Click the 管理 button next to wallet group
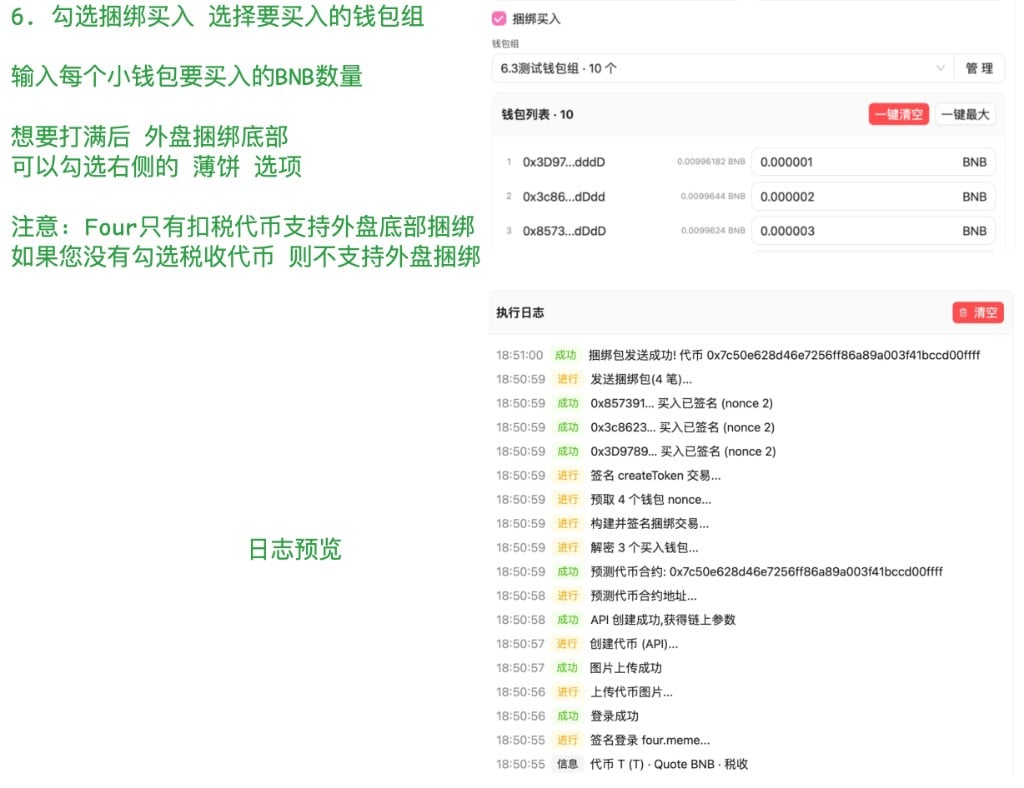The height and width of the screenshot is (788, 1024). (979, 69)
